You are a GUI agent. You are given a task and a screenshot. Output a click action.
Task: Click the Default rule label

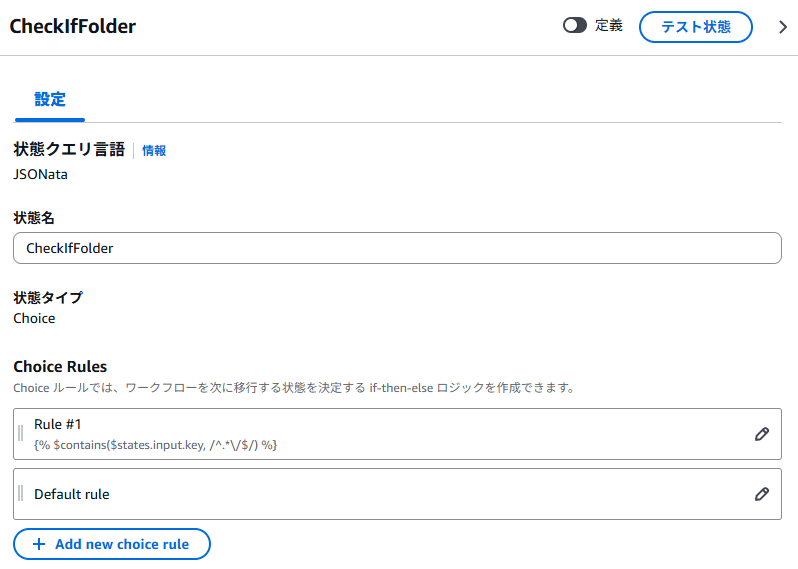pos(72,494)
